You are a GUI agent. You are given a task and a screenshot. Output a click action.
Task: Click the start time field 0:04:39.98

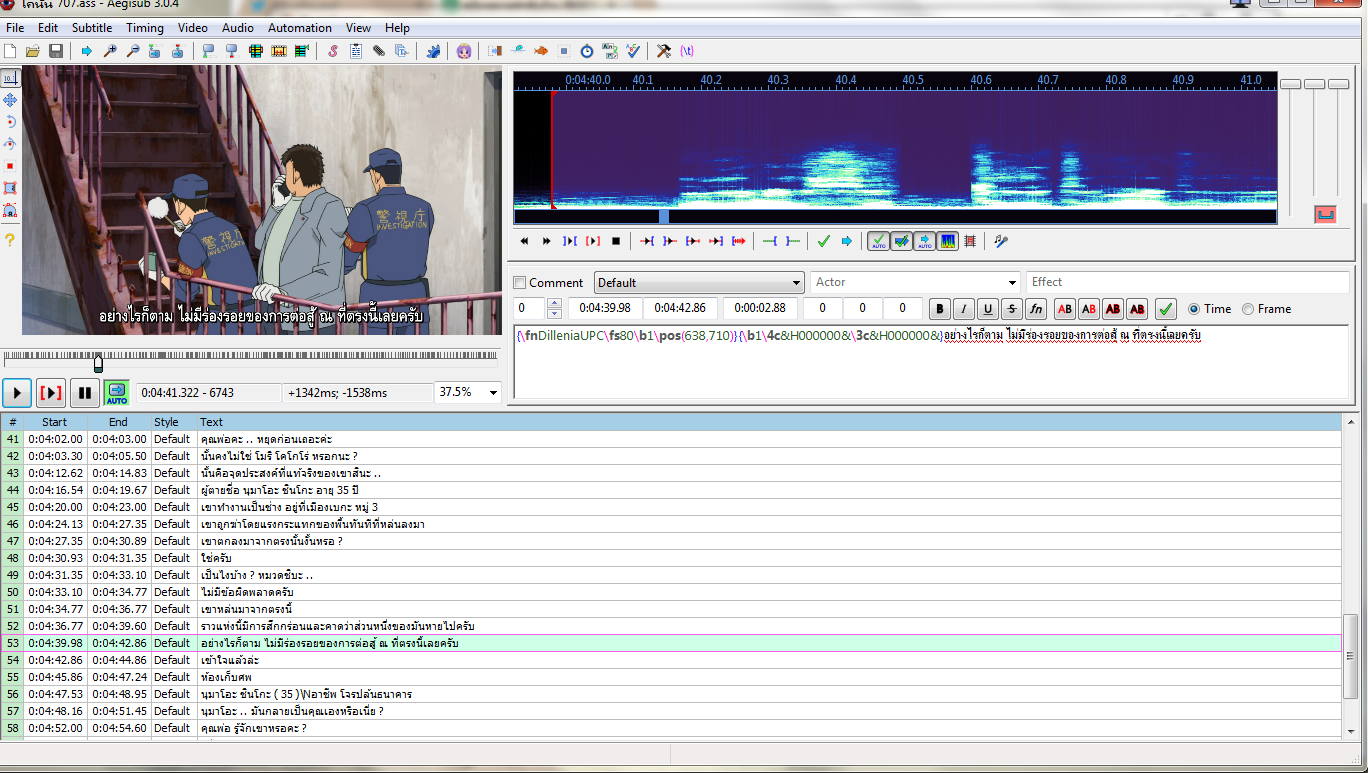[x=605, y=309]
